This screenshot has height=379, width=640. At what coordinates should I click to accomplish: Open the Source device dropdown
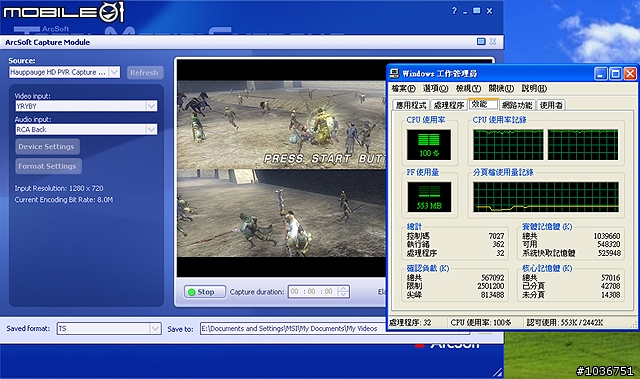115,72
